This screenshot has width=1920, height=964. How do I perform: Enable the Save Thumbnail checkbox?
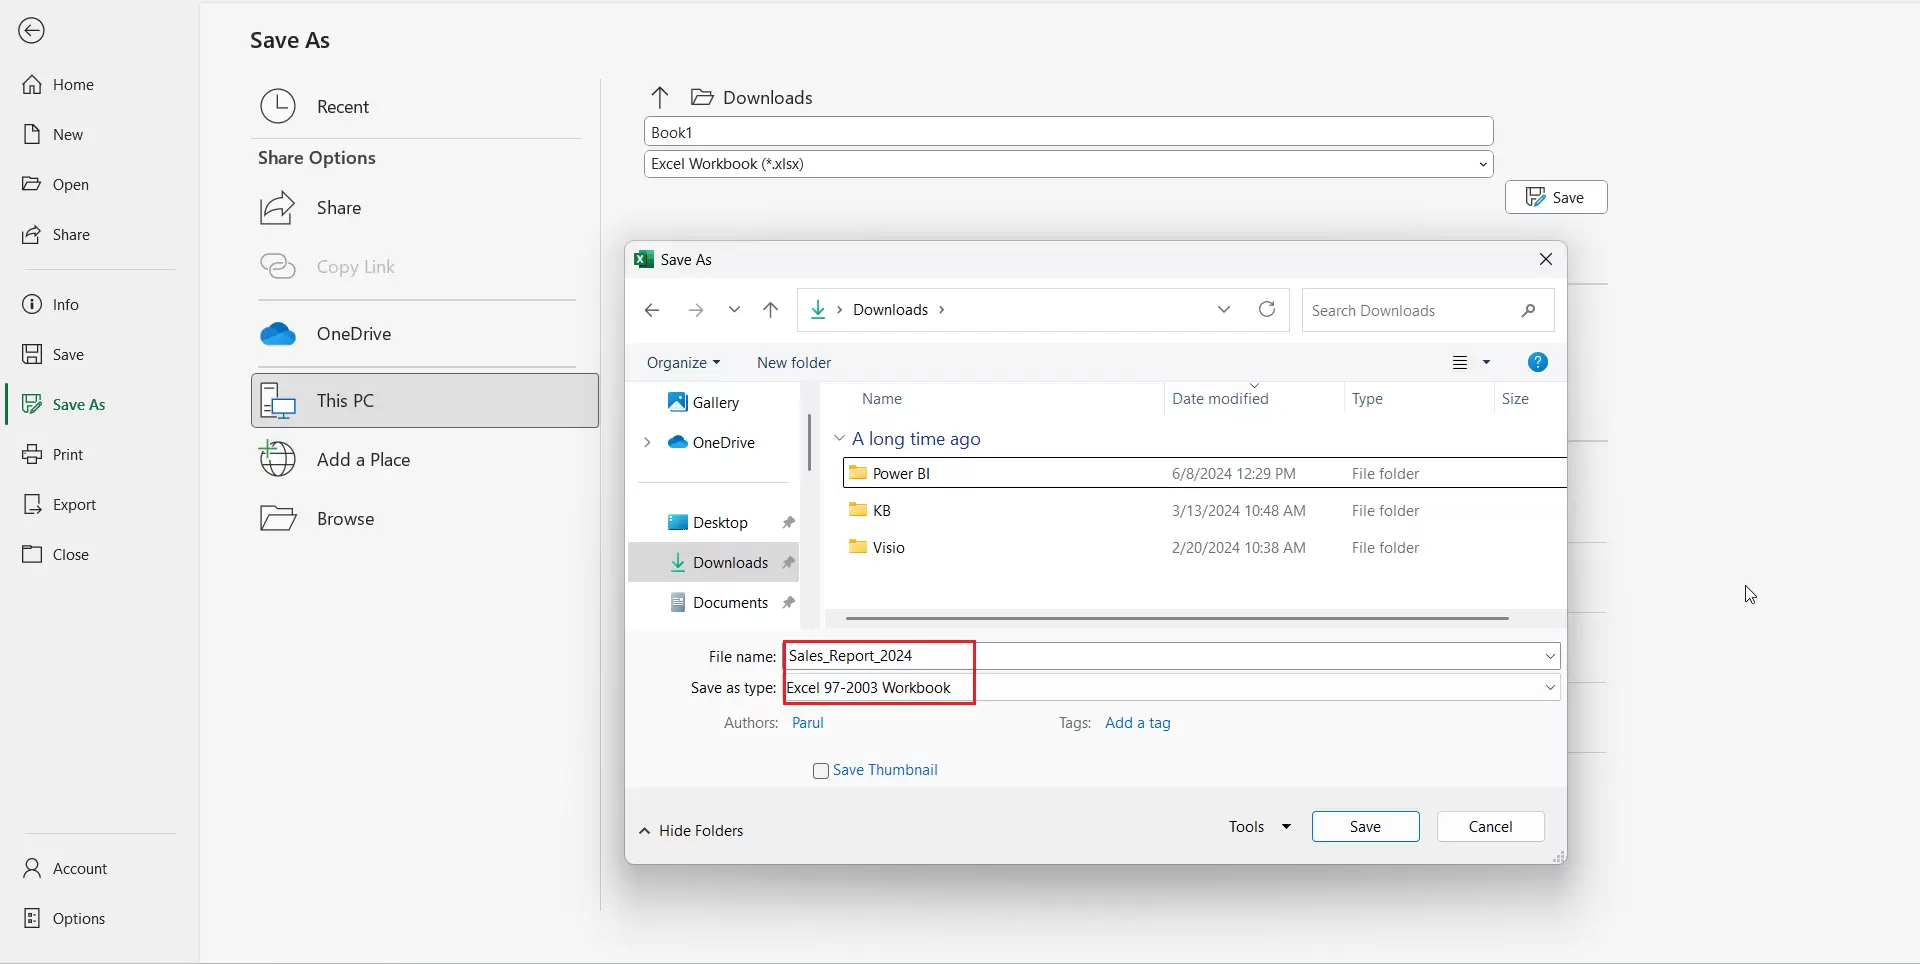821,771
